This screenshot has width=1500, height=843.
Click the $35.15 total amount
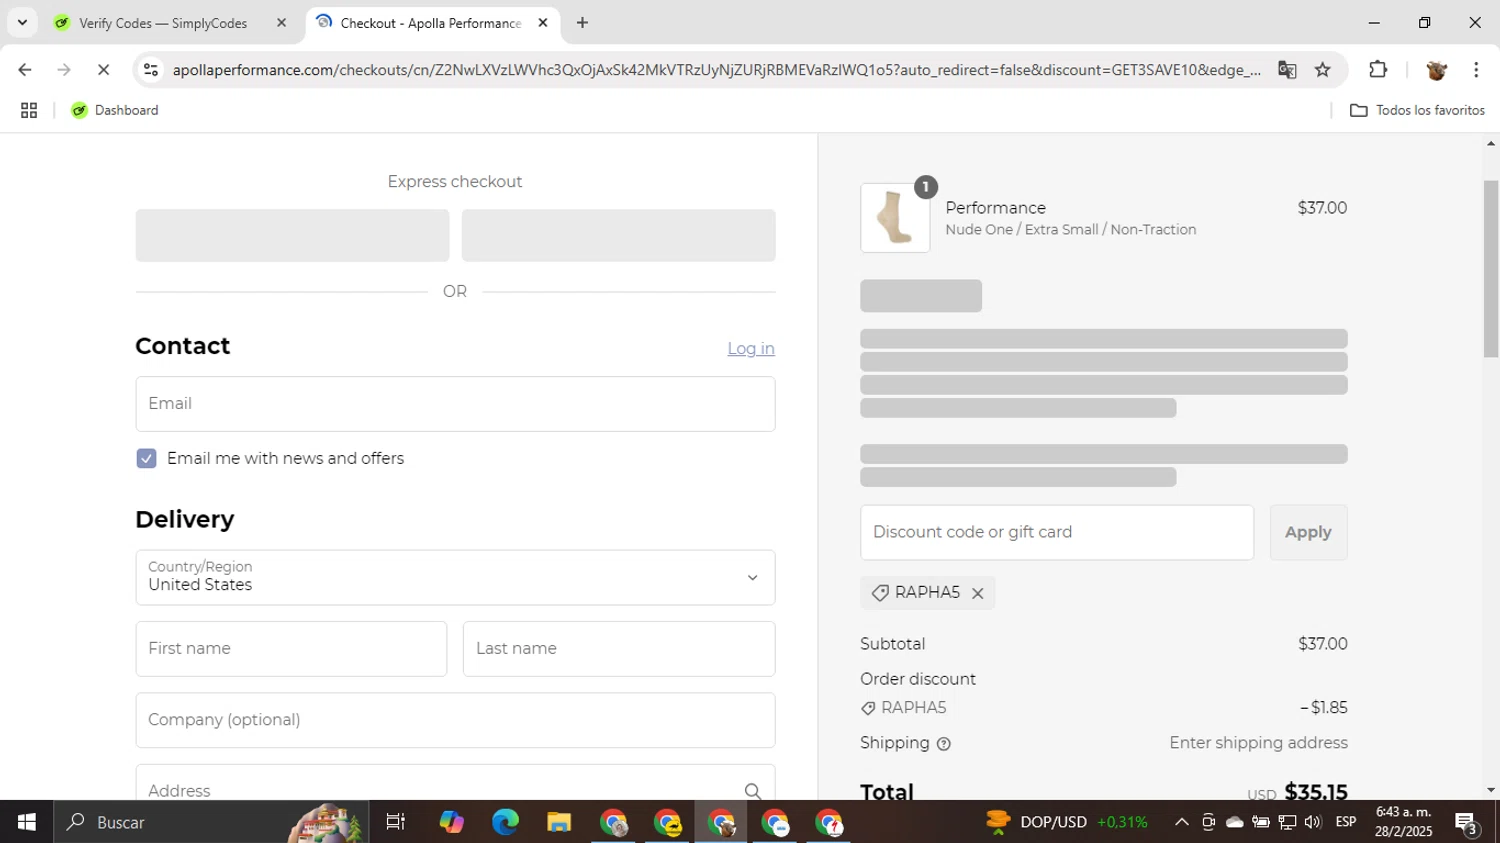pyautogui.click(x=1316, y=792)
